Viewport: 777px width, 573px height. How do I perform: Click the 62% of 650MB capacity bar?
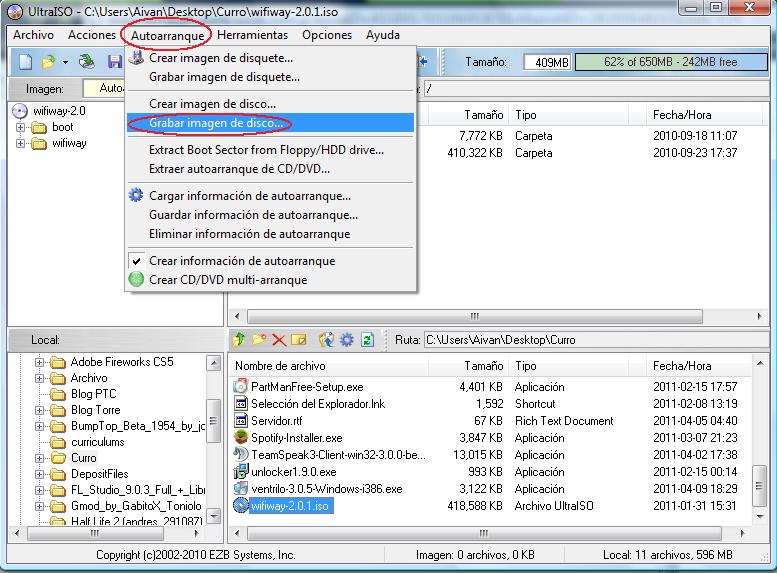[x=671, y=62]
